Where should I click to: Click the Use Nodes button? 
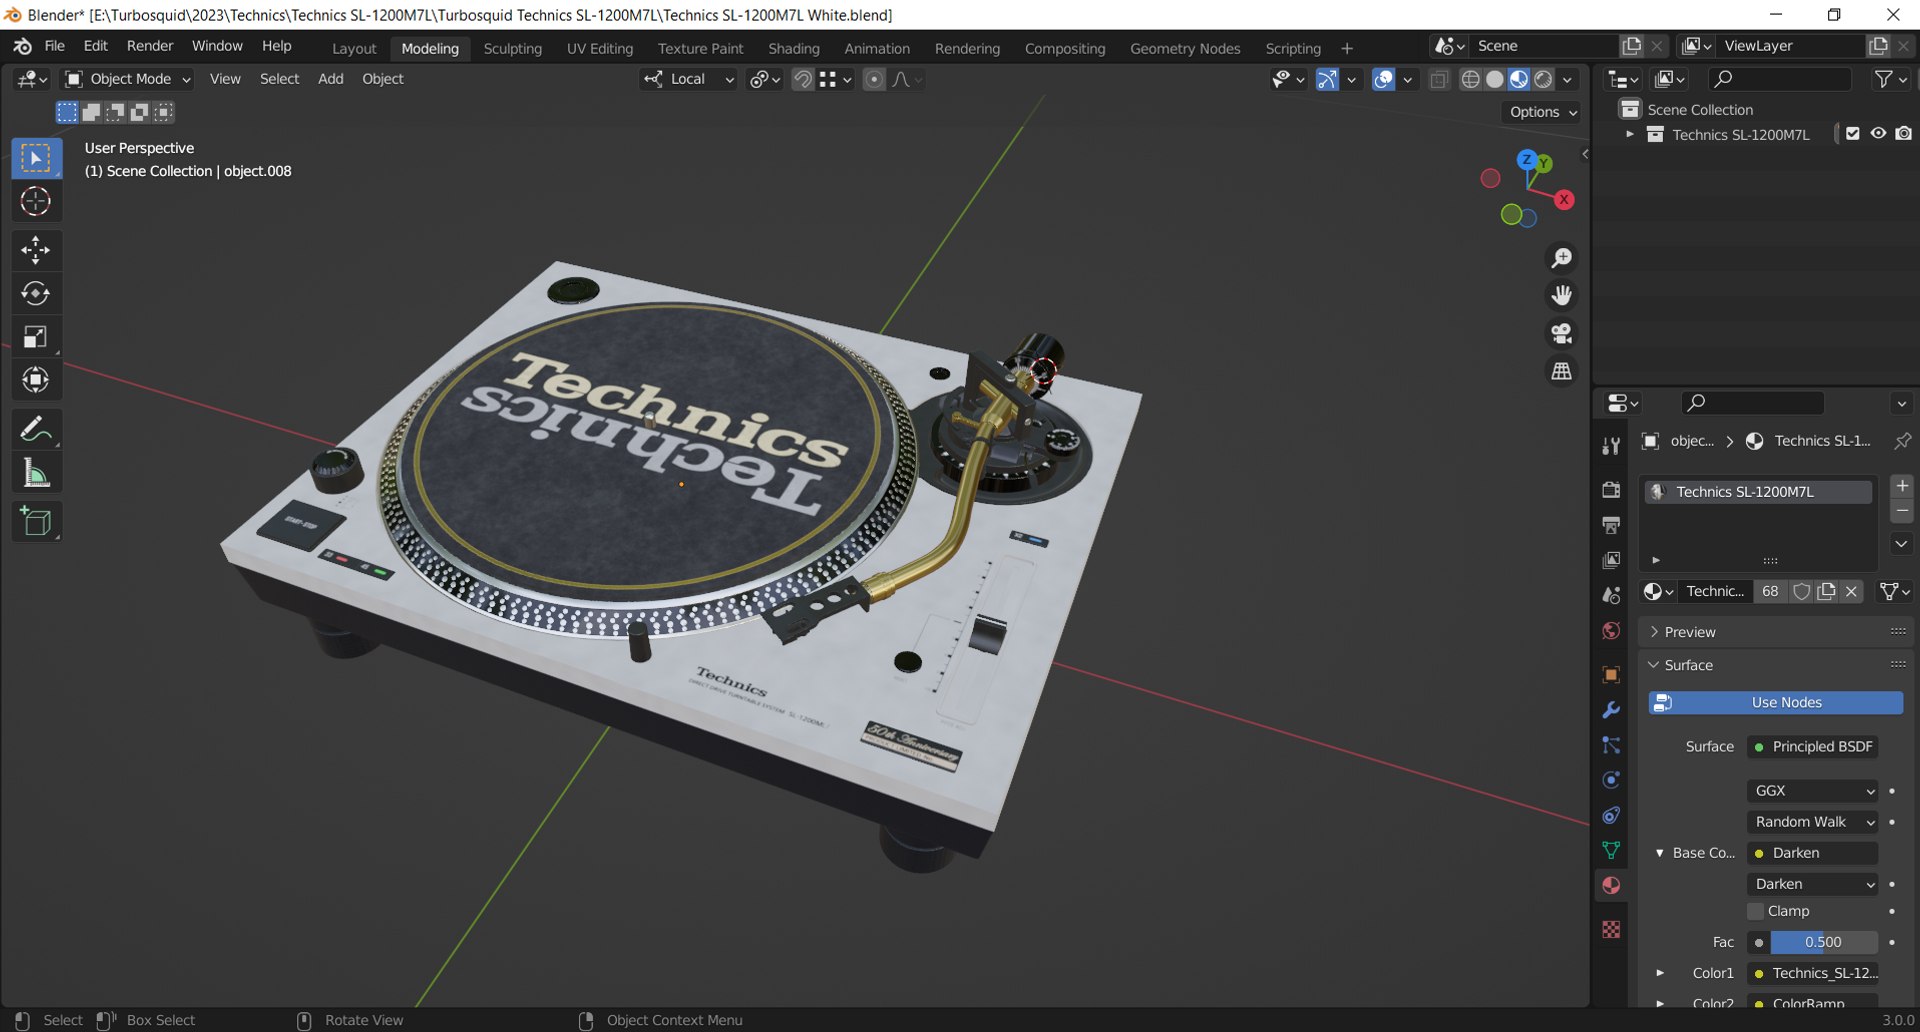(x=1776, y=703)
